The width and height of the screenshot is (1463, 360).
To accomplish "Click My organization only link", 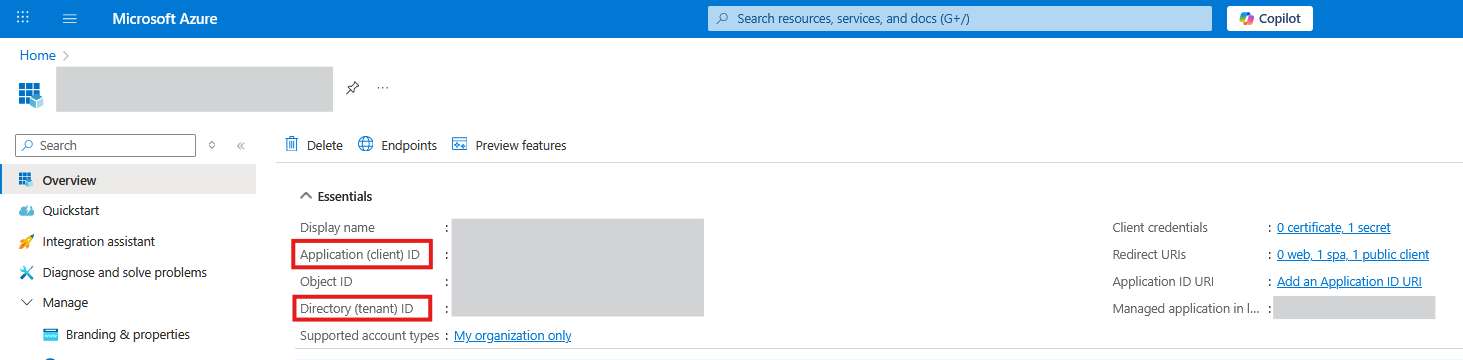I will [x=513, y=336].
